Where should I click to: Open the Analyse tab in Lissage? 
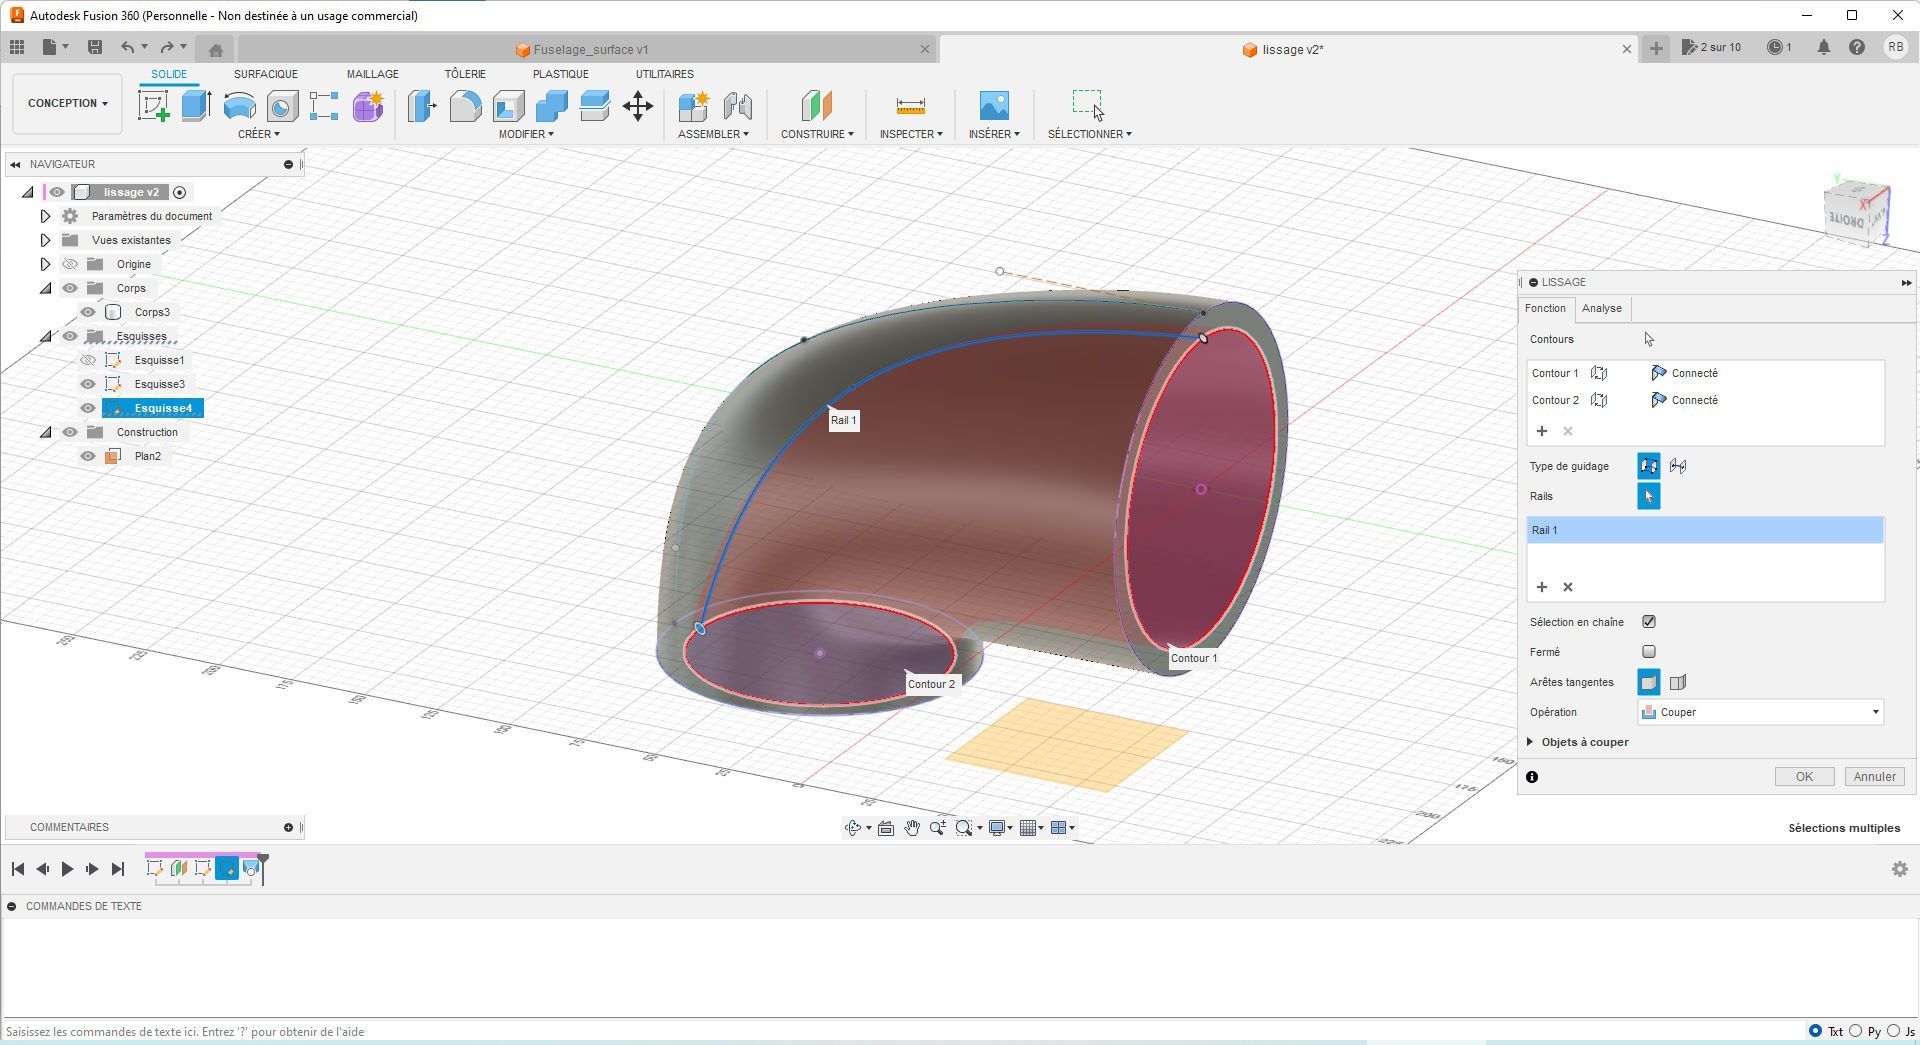point(1602,308)
